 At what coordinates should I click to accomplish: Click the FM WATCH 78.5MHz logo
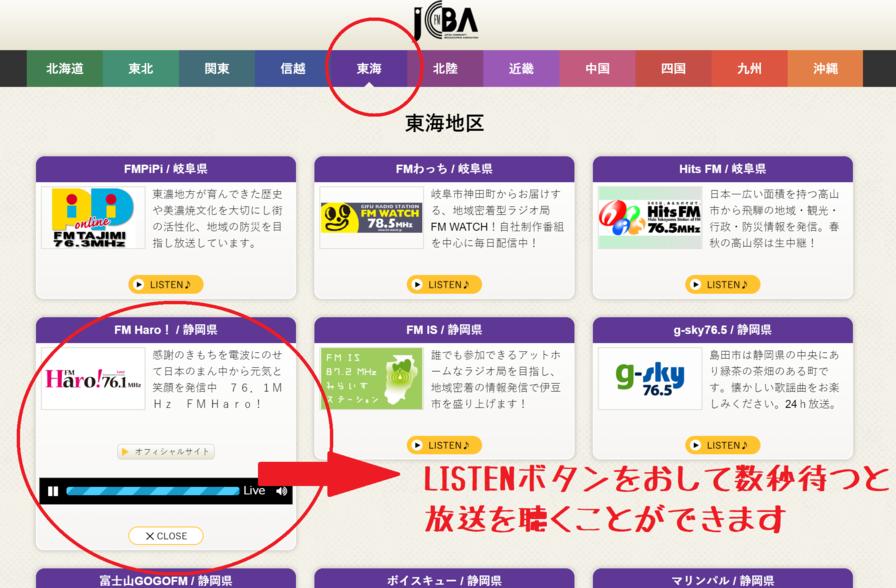371,217
